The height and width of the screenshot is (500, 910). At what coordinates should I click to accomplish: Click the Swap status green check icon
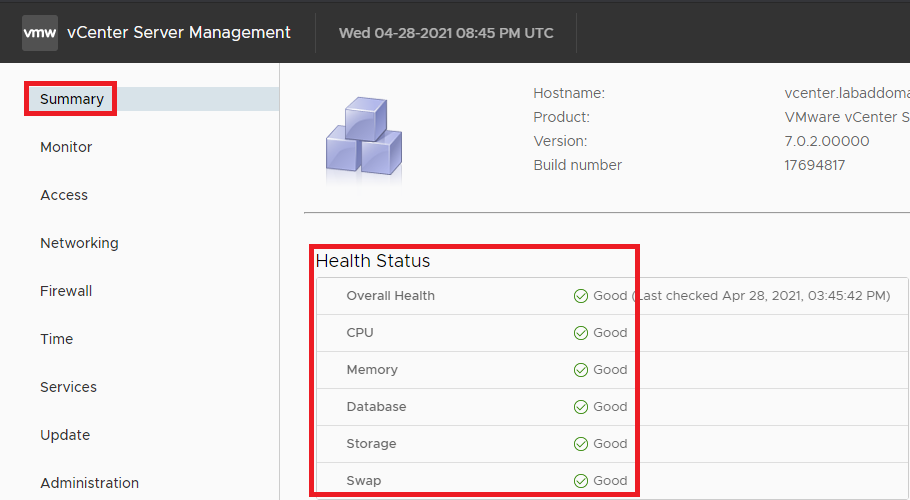point(580,481)
